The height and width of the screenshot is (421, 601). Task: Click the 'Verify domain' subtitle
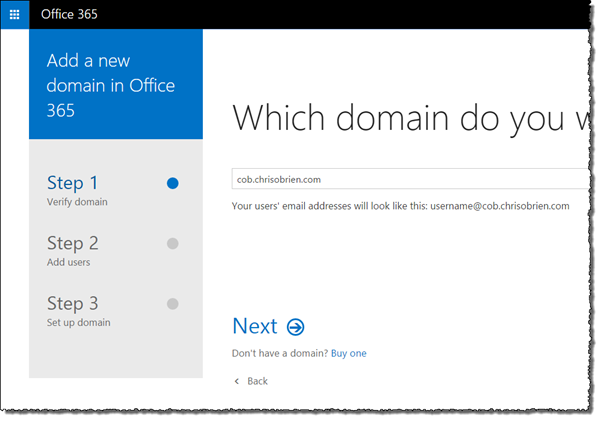[x=77, y=202]
